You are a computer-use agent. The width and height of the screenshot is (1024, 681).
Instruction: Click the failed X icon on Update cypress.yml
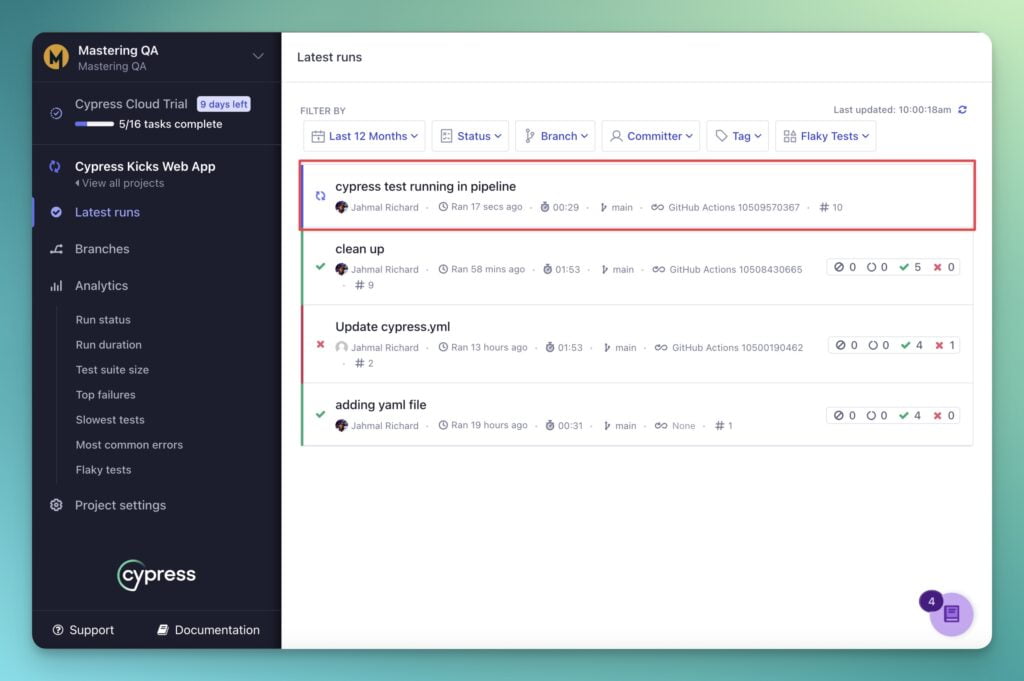(320, 344)
